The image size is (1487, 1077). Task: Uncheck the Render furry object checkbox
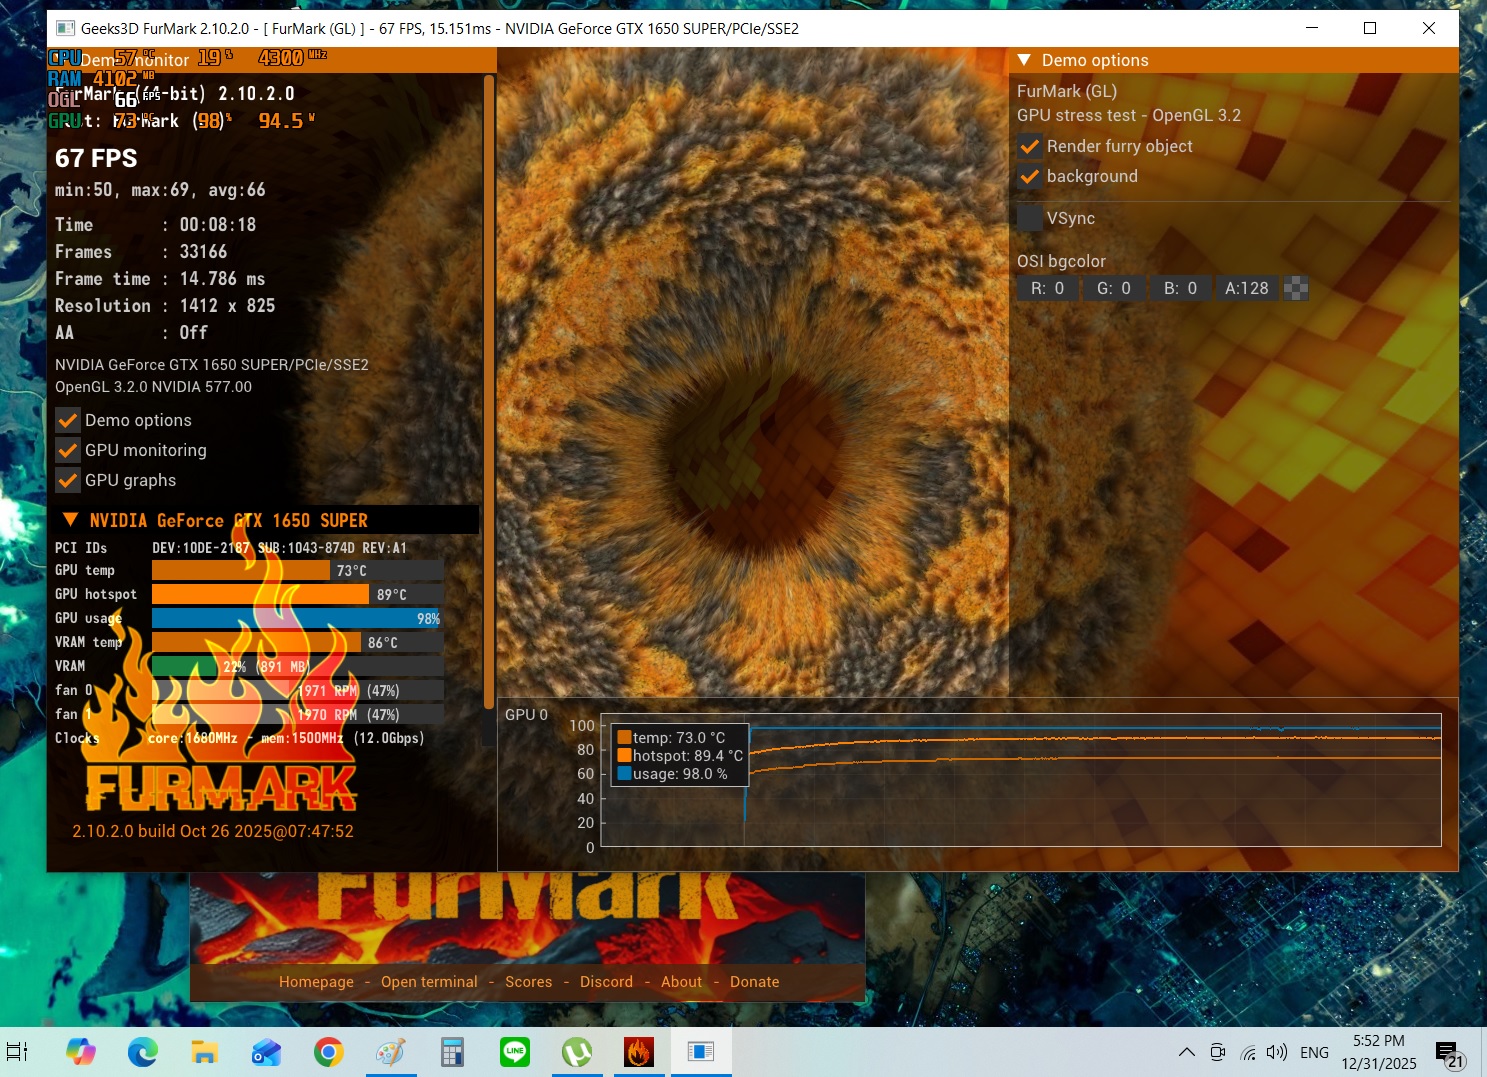point(1030,147)
